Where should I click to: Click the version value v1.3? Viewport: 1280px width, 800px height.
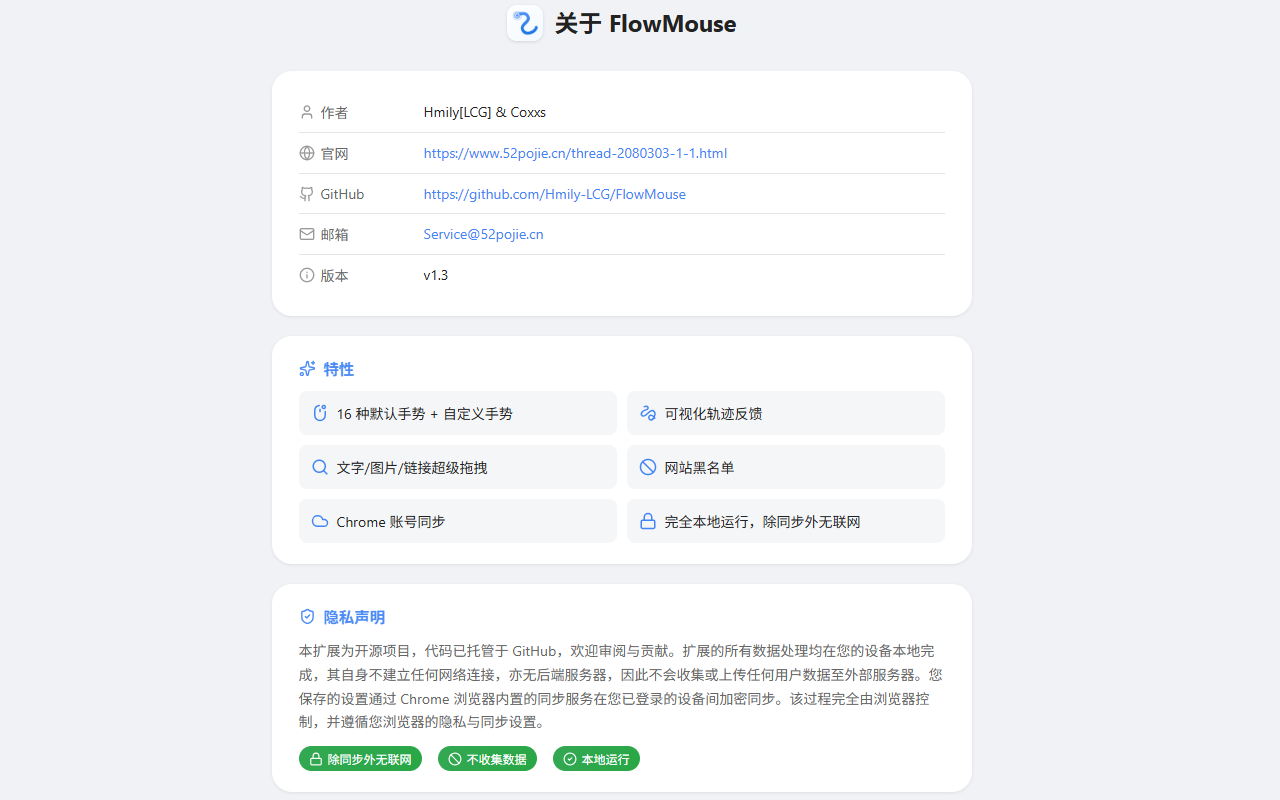tap(436, 275)
